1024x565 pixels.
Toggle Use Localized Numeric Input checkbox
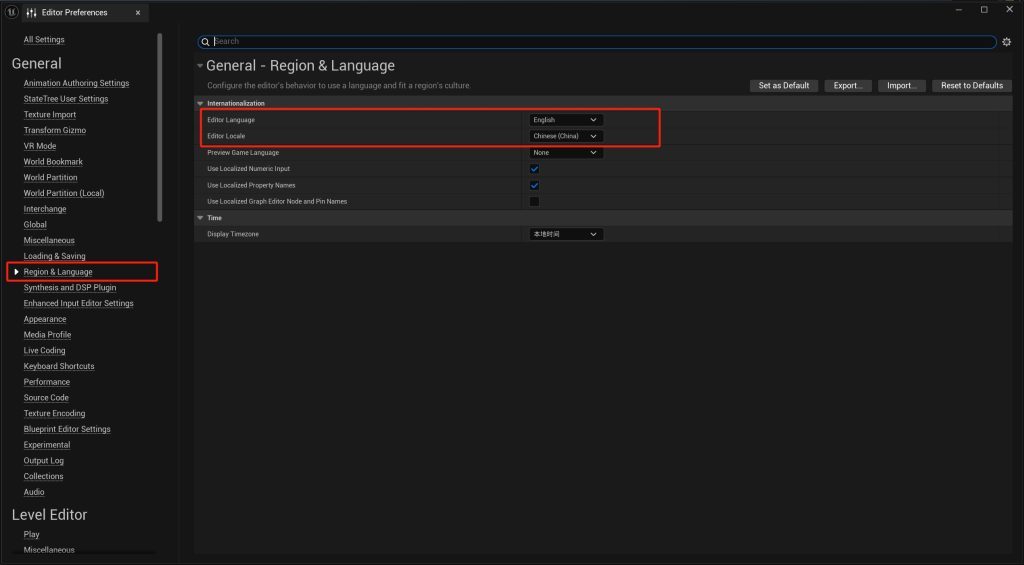534,169
